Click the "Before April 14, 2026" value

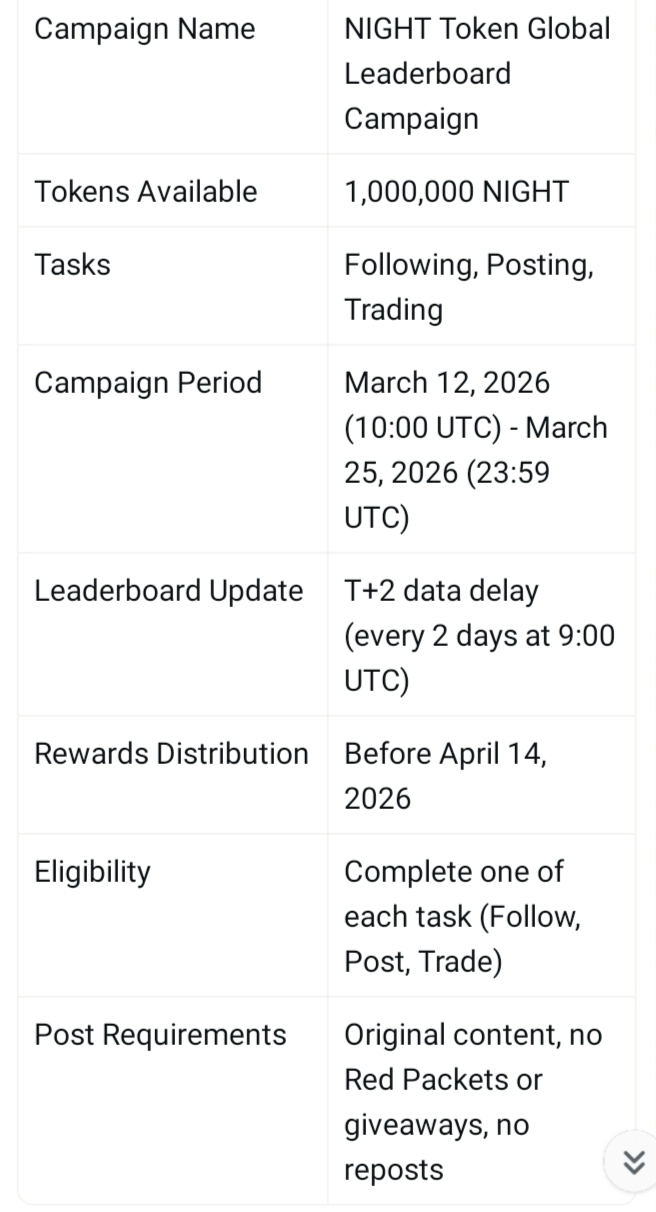point(445,776)
